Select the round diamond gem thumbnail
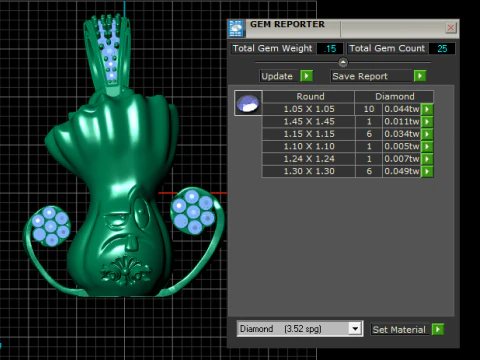 tap(248, 103)
